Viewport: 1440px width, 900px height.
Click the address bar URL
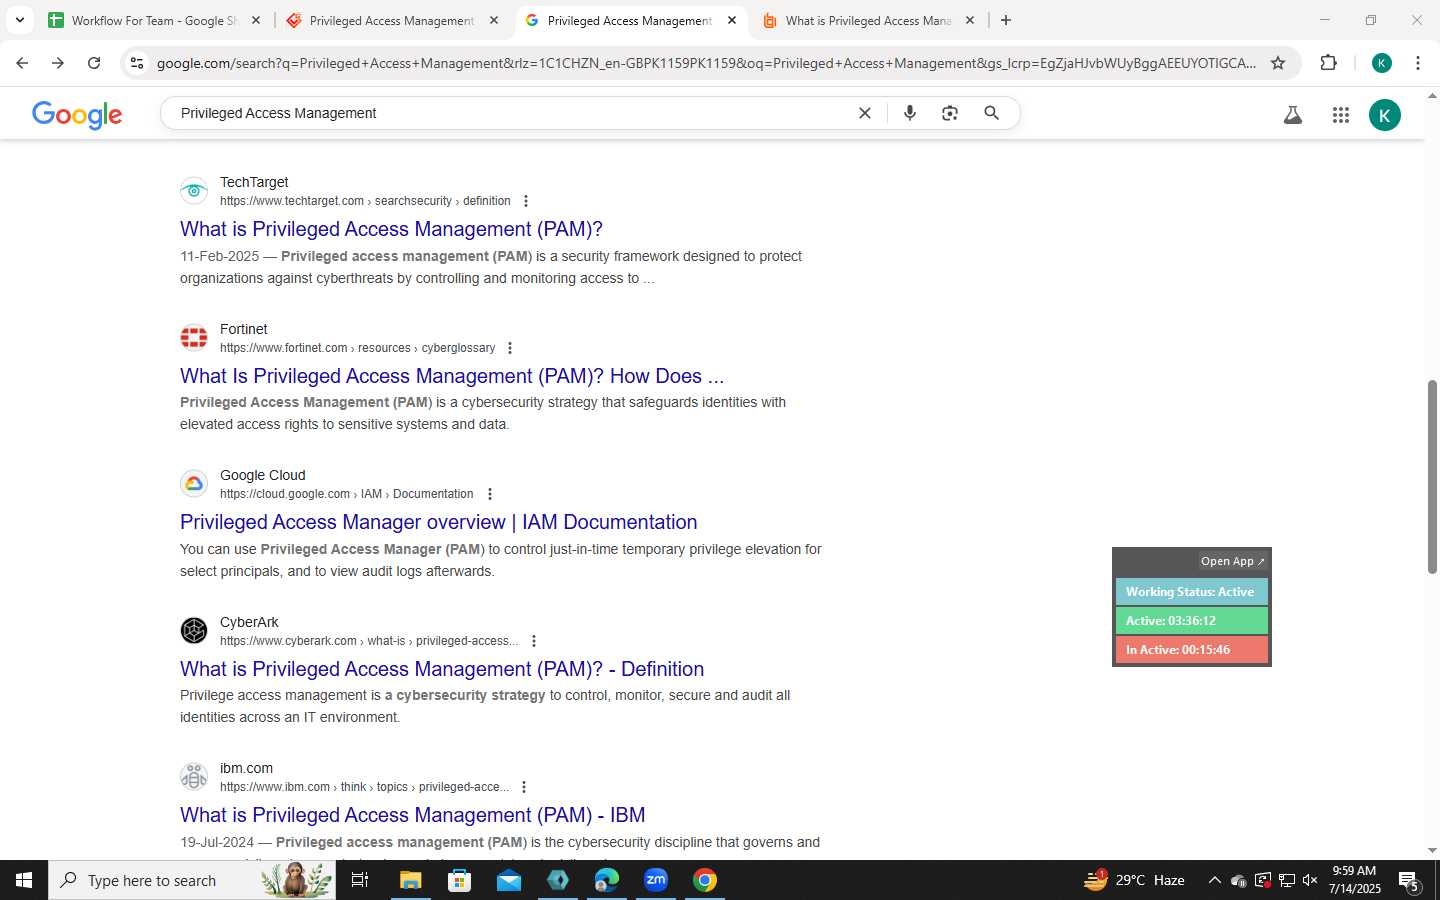click(x=706, y=63)
